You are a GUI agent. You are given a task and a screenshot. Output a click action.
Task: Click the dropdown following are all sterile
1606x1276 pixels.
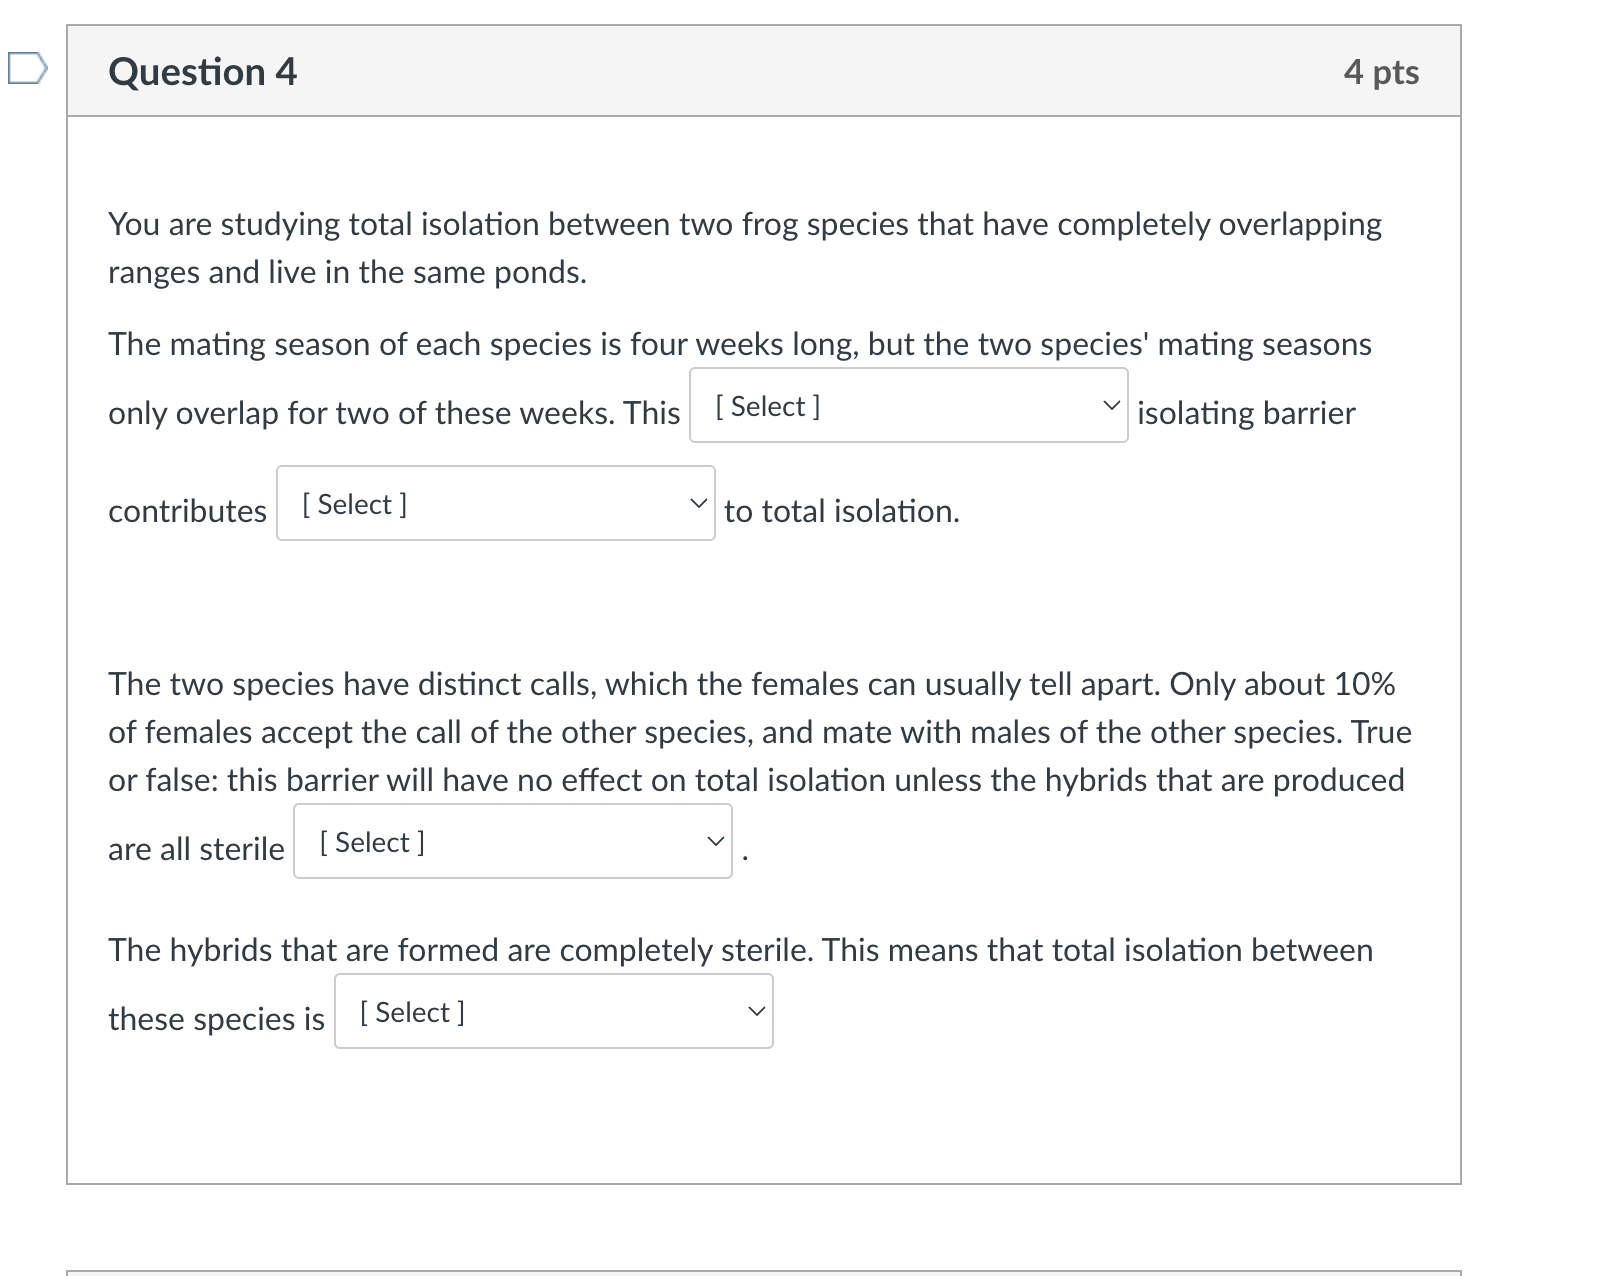click(512, 842)
